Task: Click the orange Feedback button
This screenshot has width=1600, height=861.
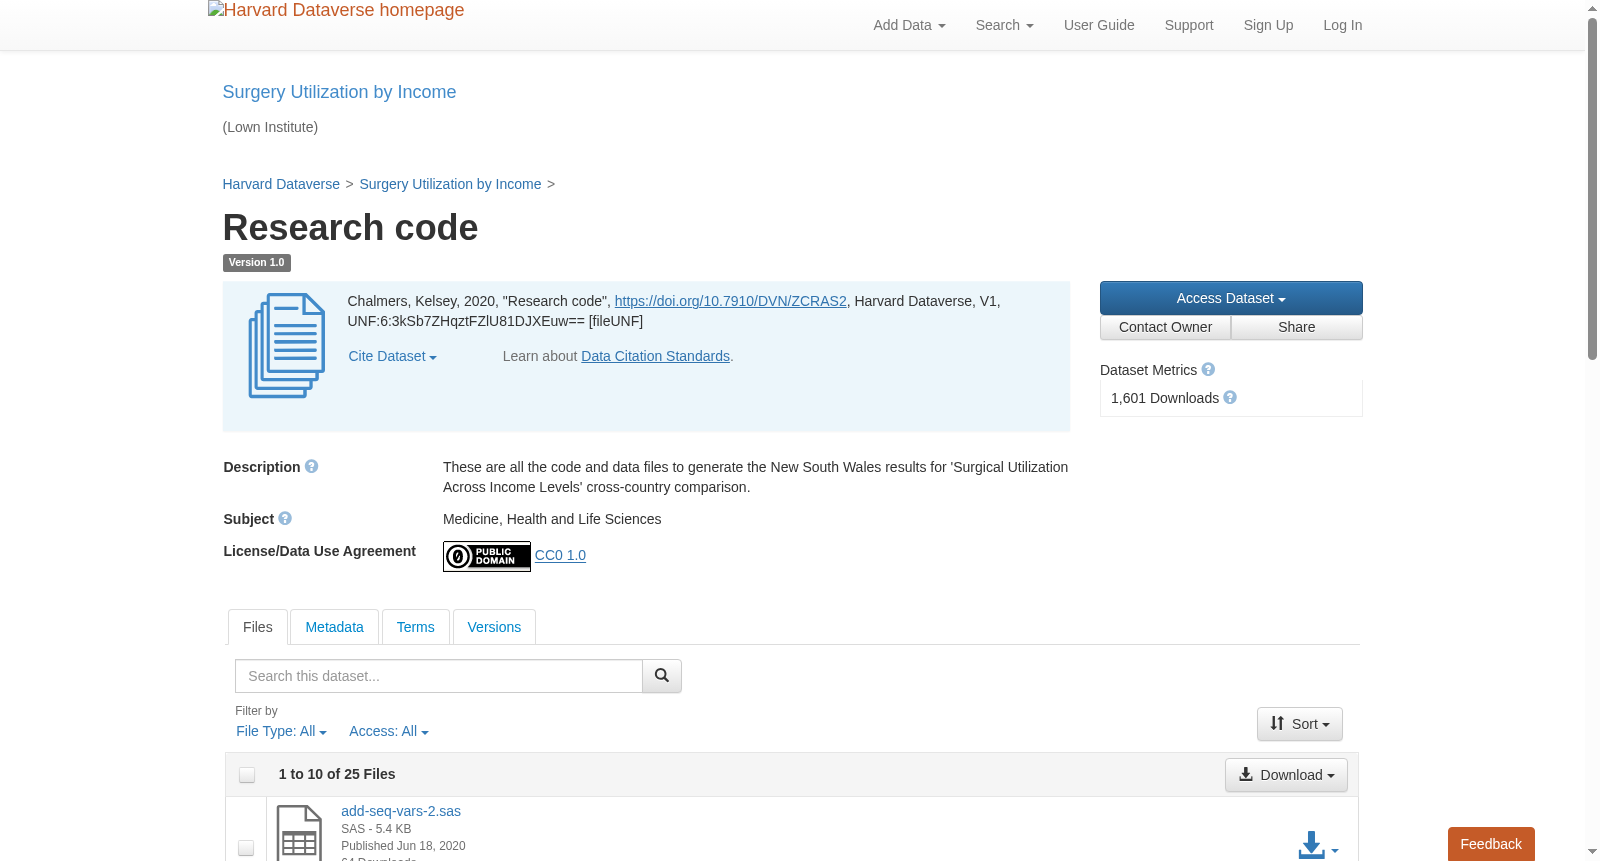Action: click(1491, 844)
